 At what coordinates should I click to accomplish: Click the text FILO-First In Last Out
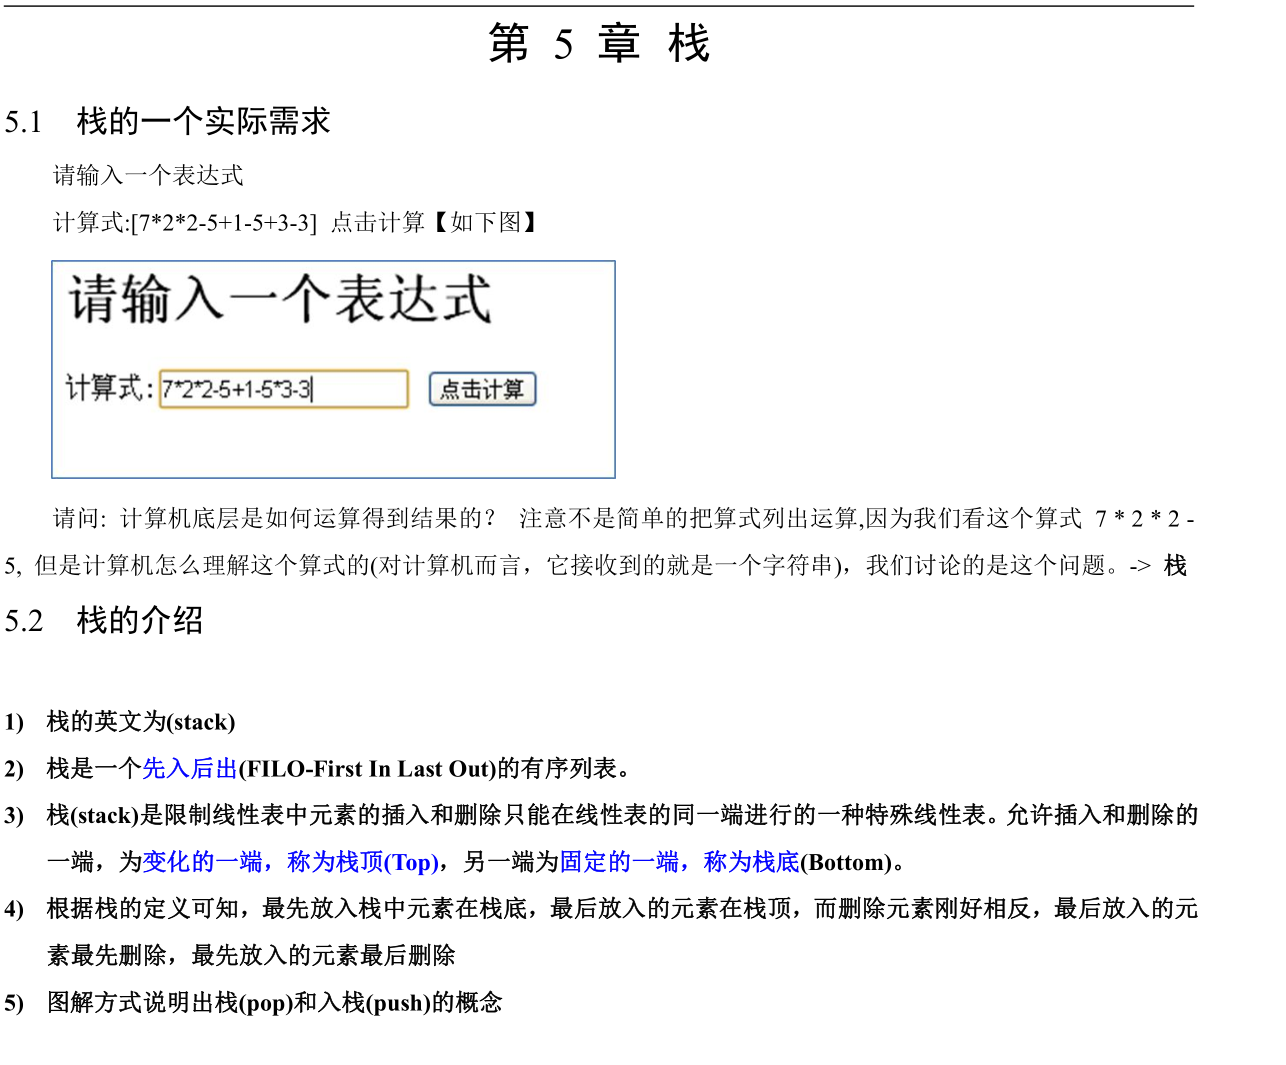(x=367, y=769)
